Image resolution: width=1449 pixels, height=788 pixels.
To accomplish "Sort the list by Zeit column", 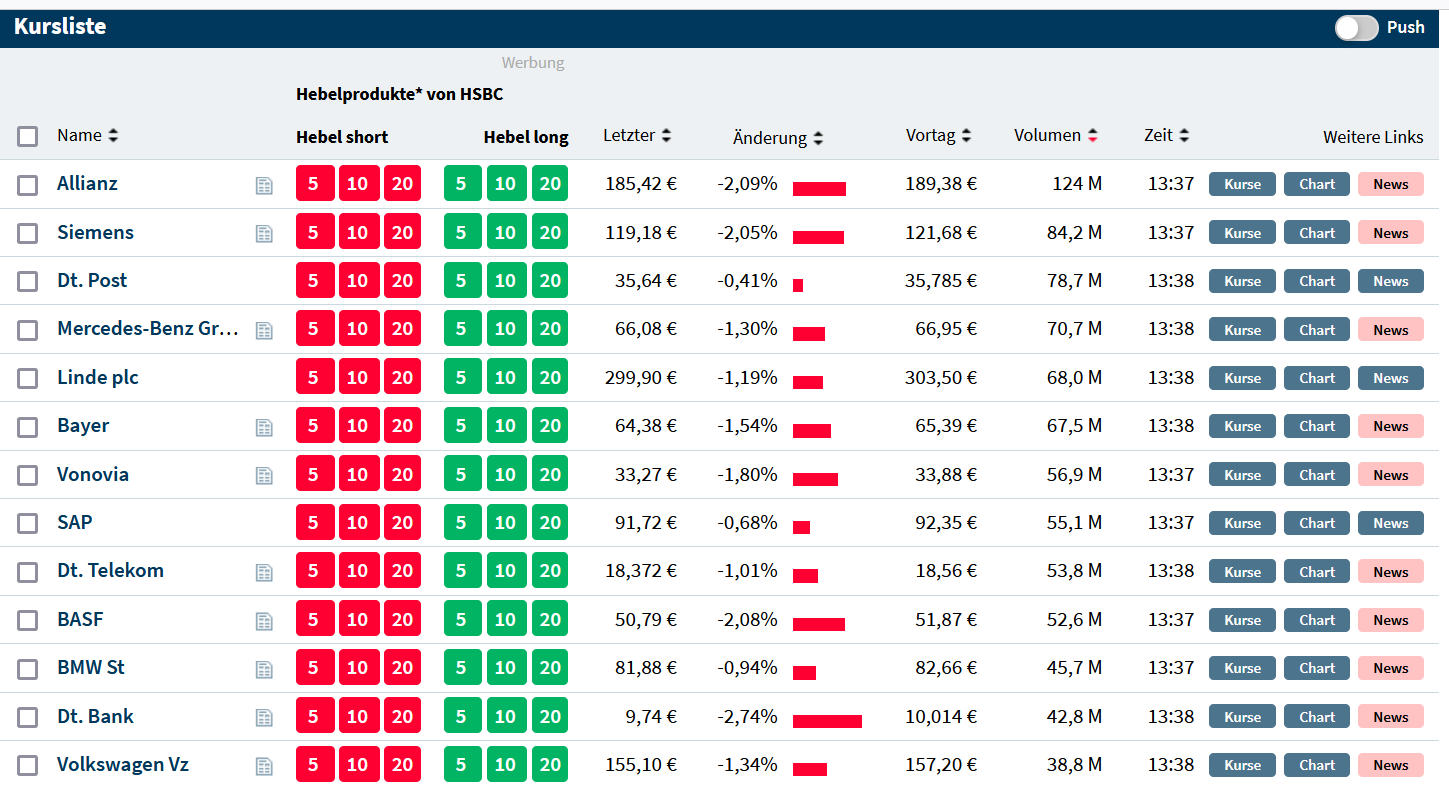I will point(1166,135).
